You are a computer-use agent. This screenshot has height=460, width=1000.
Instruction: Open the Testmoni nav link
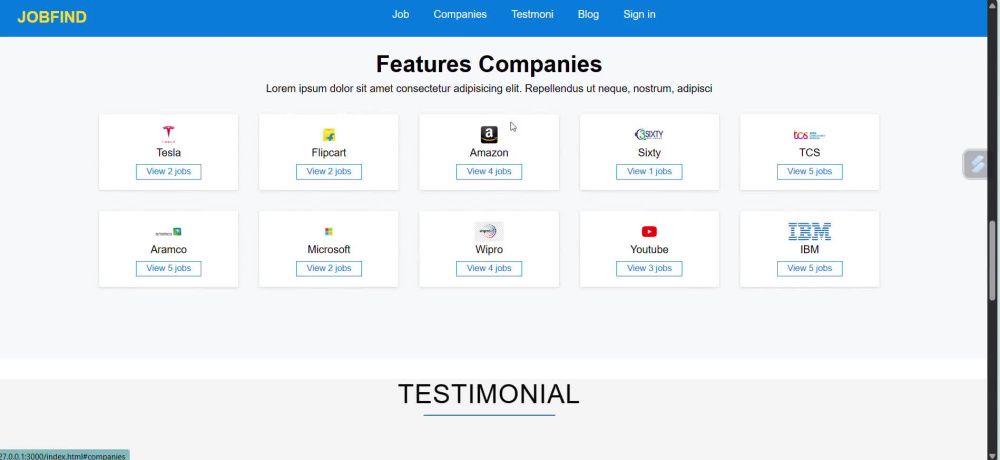click(532, 14)
